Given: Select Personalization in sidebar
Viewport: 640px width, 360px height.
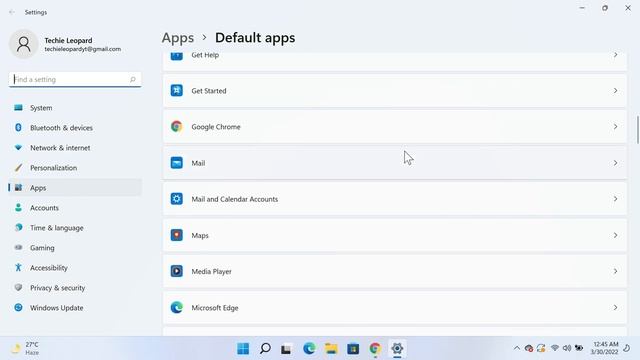Looking at the screenshot, I should 75,168.
